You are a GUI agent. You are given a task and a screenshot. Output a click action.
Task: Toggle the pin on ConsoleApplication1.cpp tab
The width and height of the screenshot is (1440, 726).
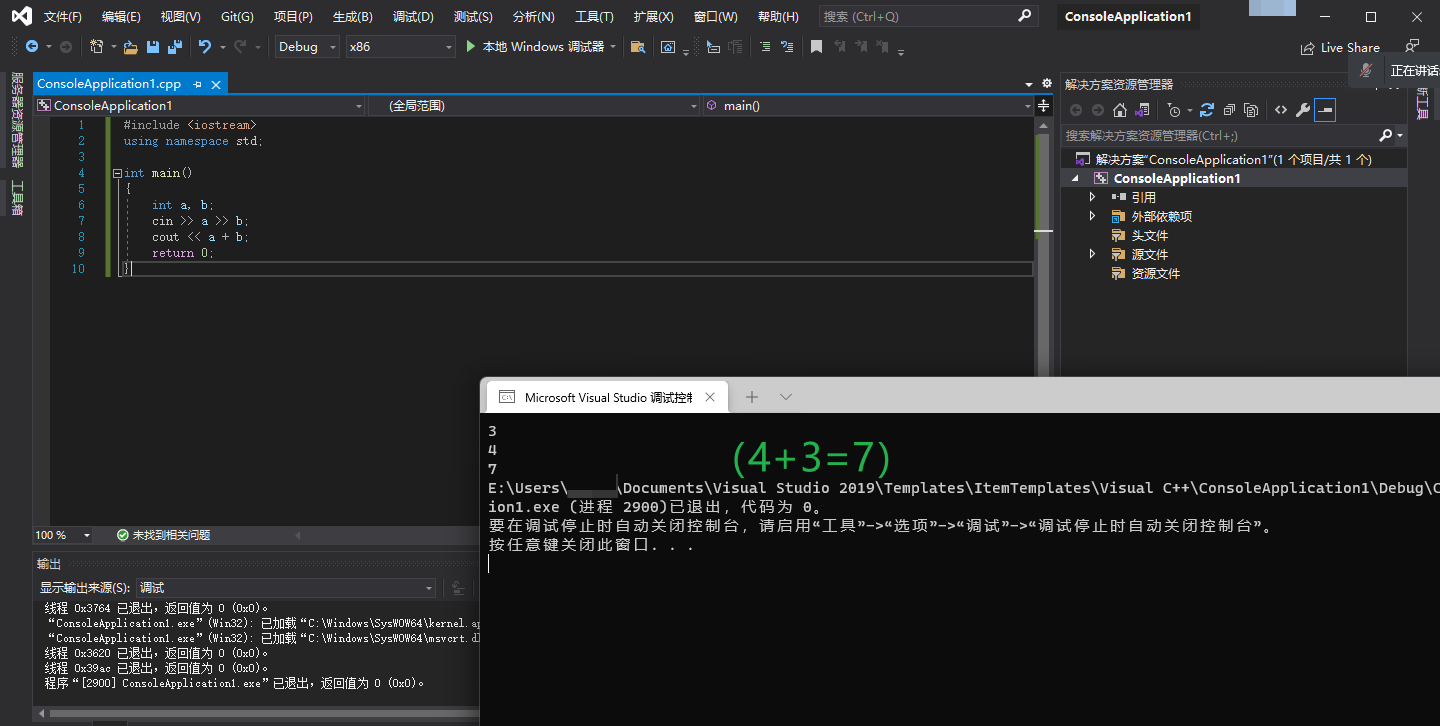pyautogui.click(x=197, y=84)
